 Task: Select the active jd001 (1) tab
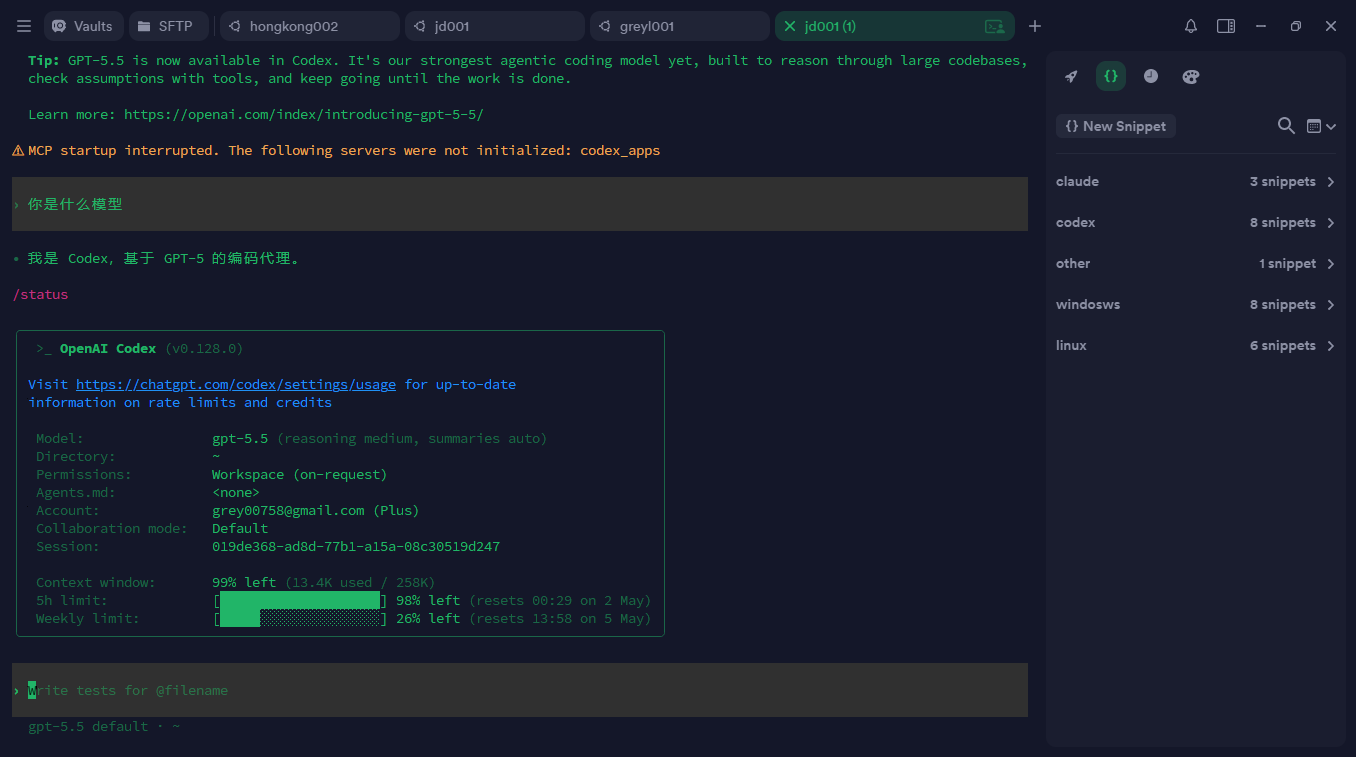tap(894, 26)
